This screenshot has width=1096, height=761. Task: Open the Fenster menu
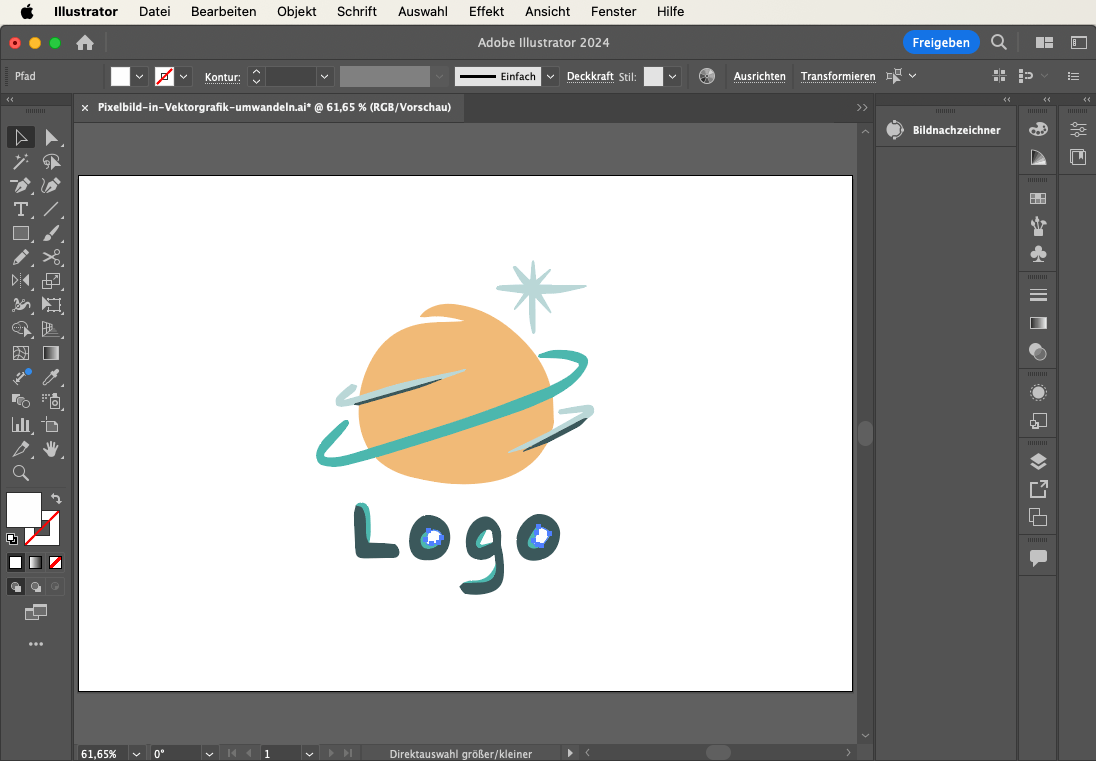(613, 12)
